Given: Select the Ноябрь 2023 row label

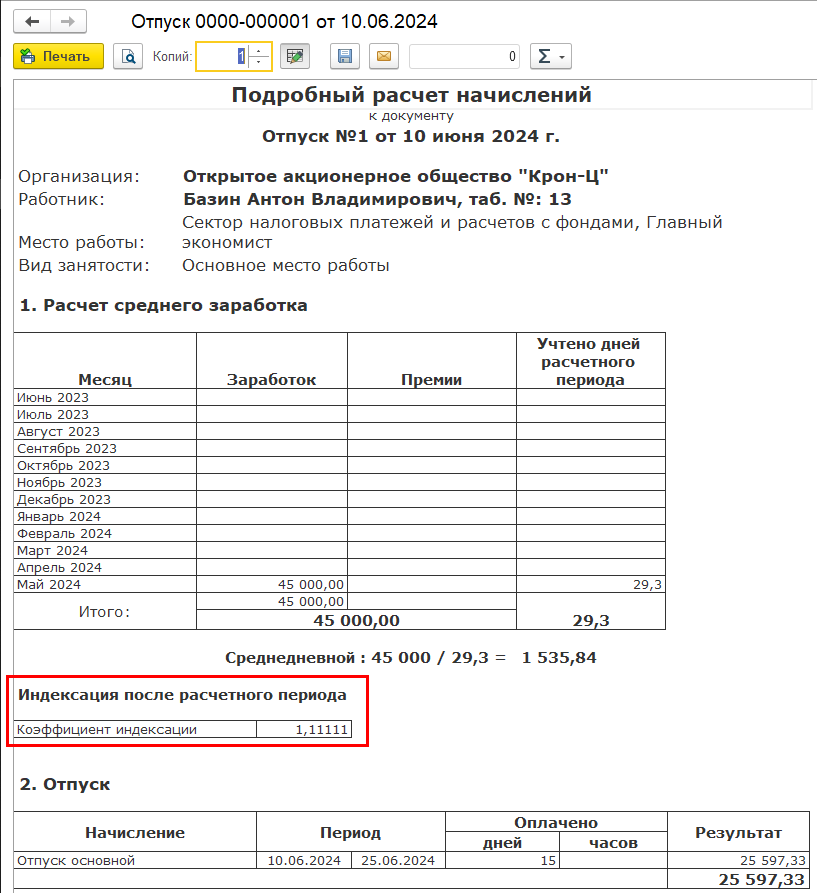Looking at the screenshot, I should click(105, 482).
